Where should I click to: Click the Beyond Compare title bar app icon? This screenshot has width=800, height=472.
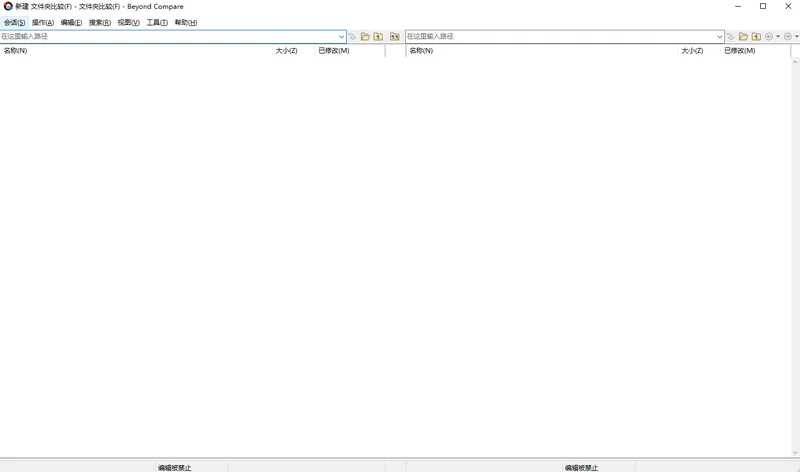tap(8, 6)
